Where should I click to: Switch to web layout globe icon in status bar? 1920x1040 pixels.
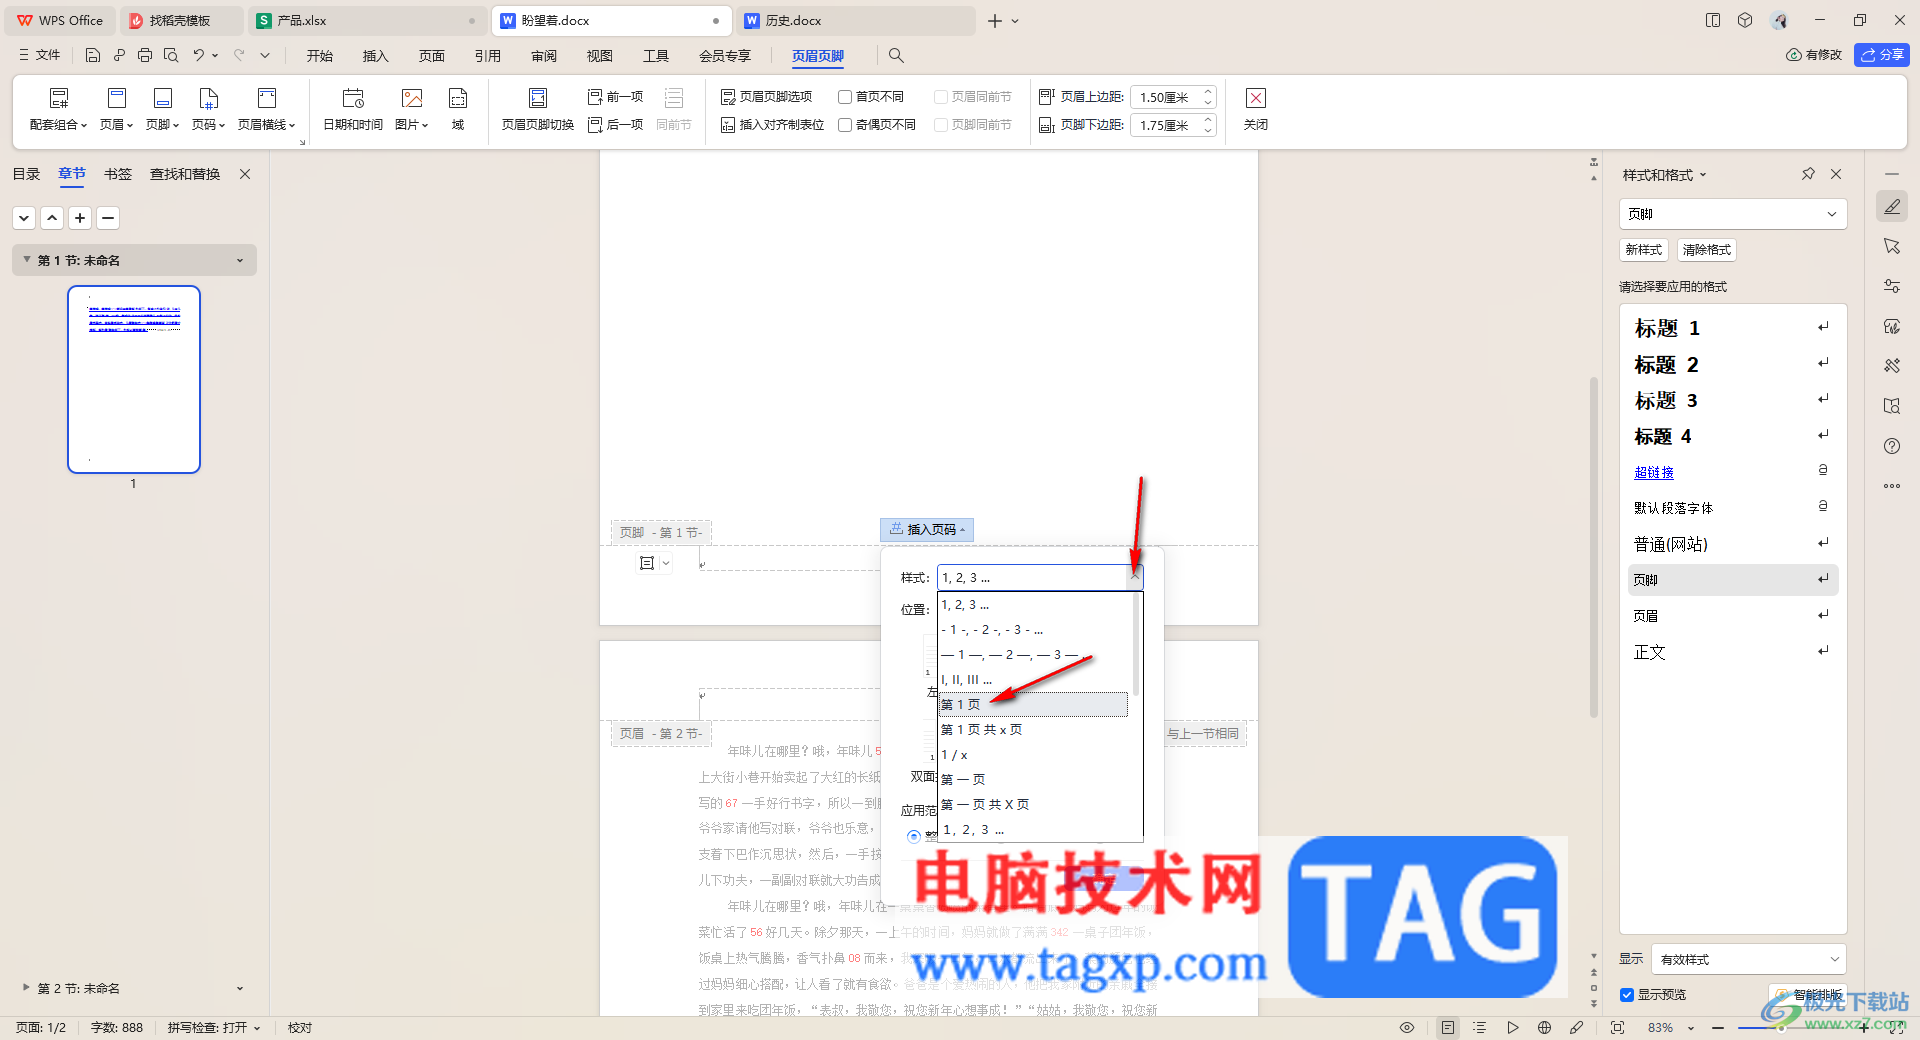[1545, 1028]
